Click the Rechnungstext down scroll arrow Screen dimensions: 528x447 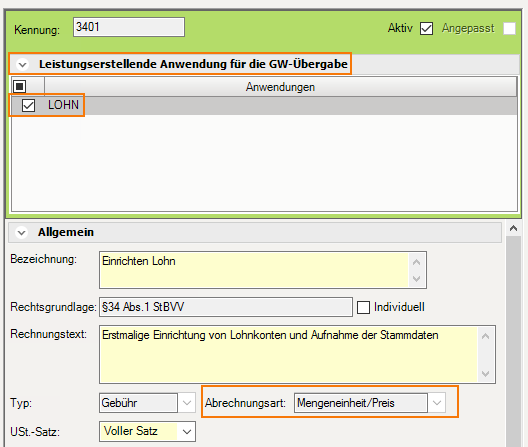click(x=486, y=374)
